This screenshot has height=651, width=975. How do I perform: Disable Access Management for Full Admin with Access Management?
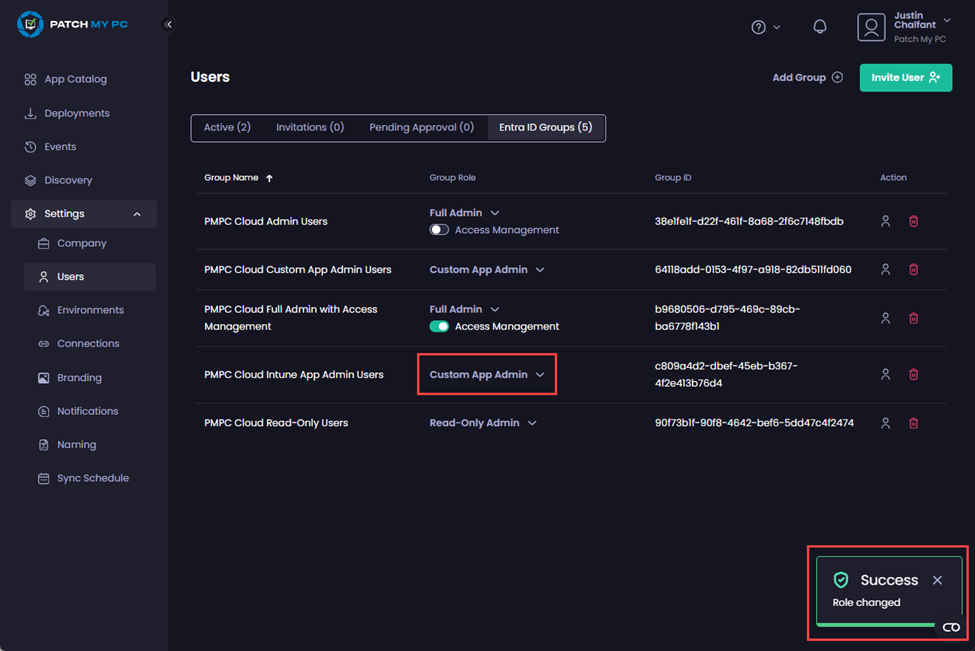tap(439, 326)
